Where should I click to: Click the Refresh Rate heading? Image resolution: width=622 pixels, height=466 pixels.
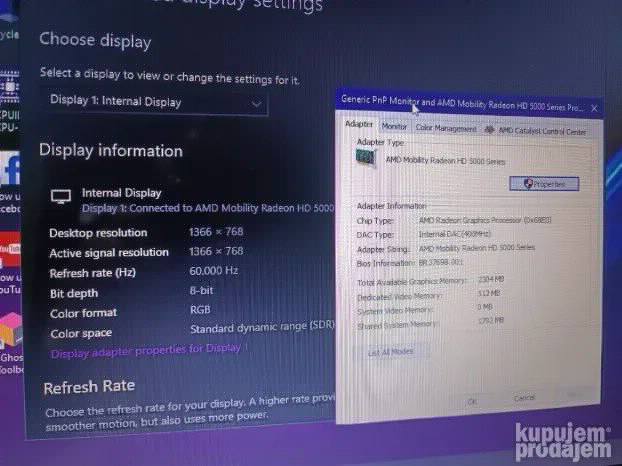pos(89,387)
